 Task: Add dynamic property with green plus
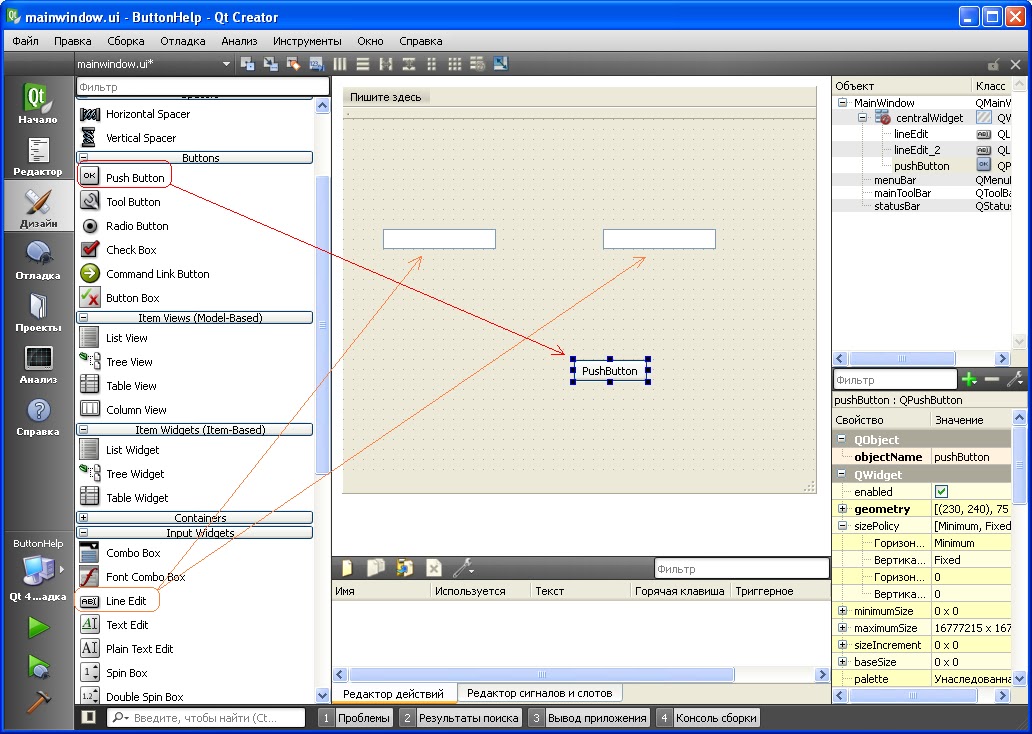(x=969, y=379)
